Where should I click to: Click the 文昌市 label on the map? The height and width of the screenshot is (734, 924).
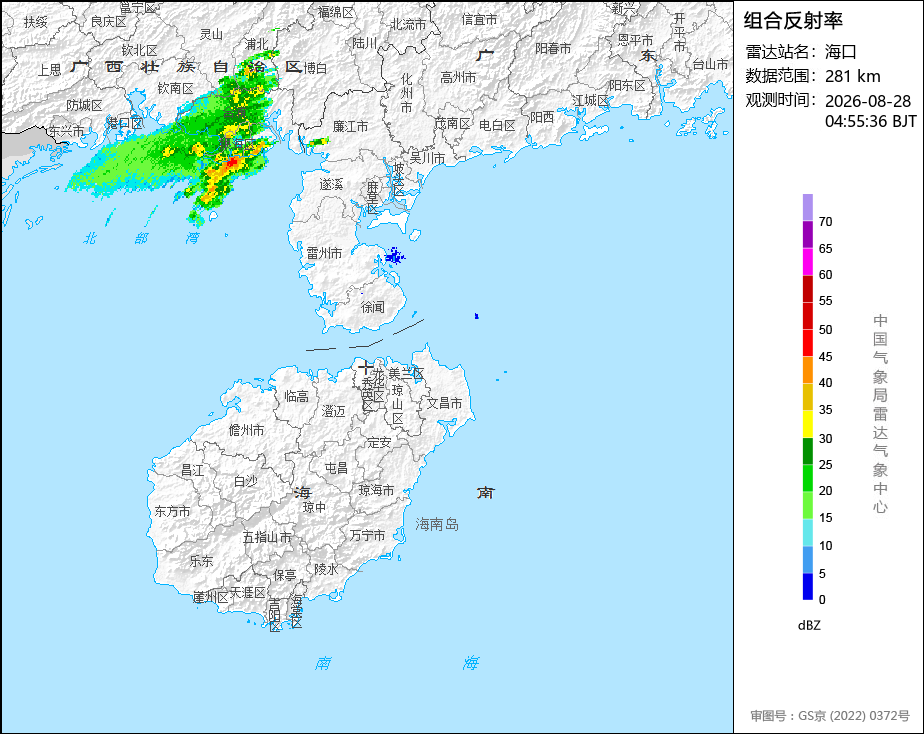(444, 403)
